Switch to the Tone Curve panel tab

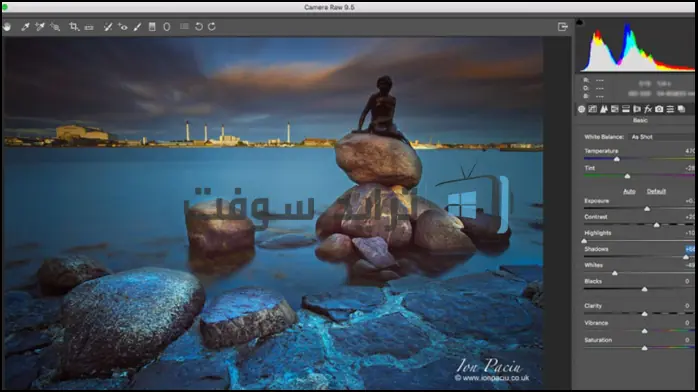[592, 109]
